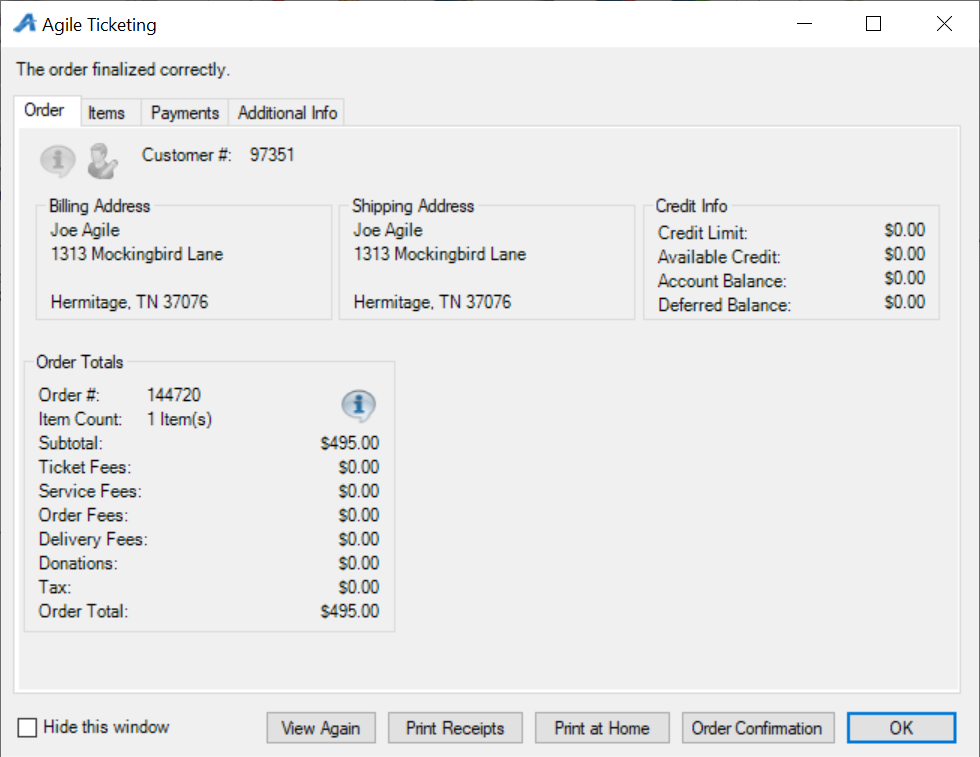
Task: Open the blue order info icon
Action: point(359,405)
